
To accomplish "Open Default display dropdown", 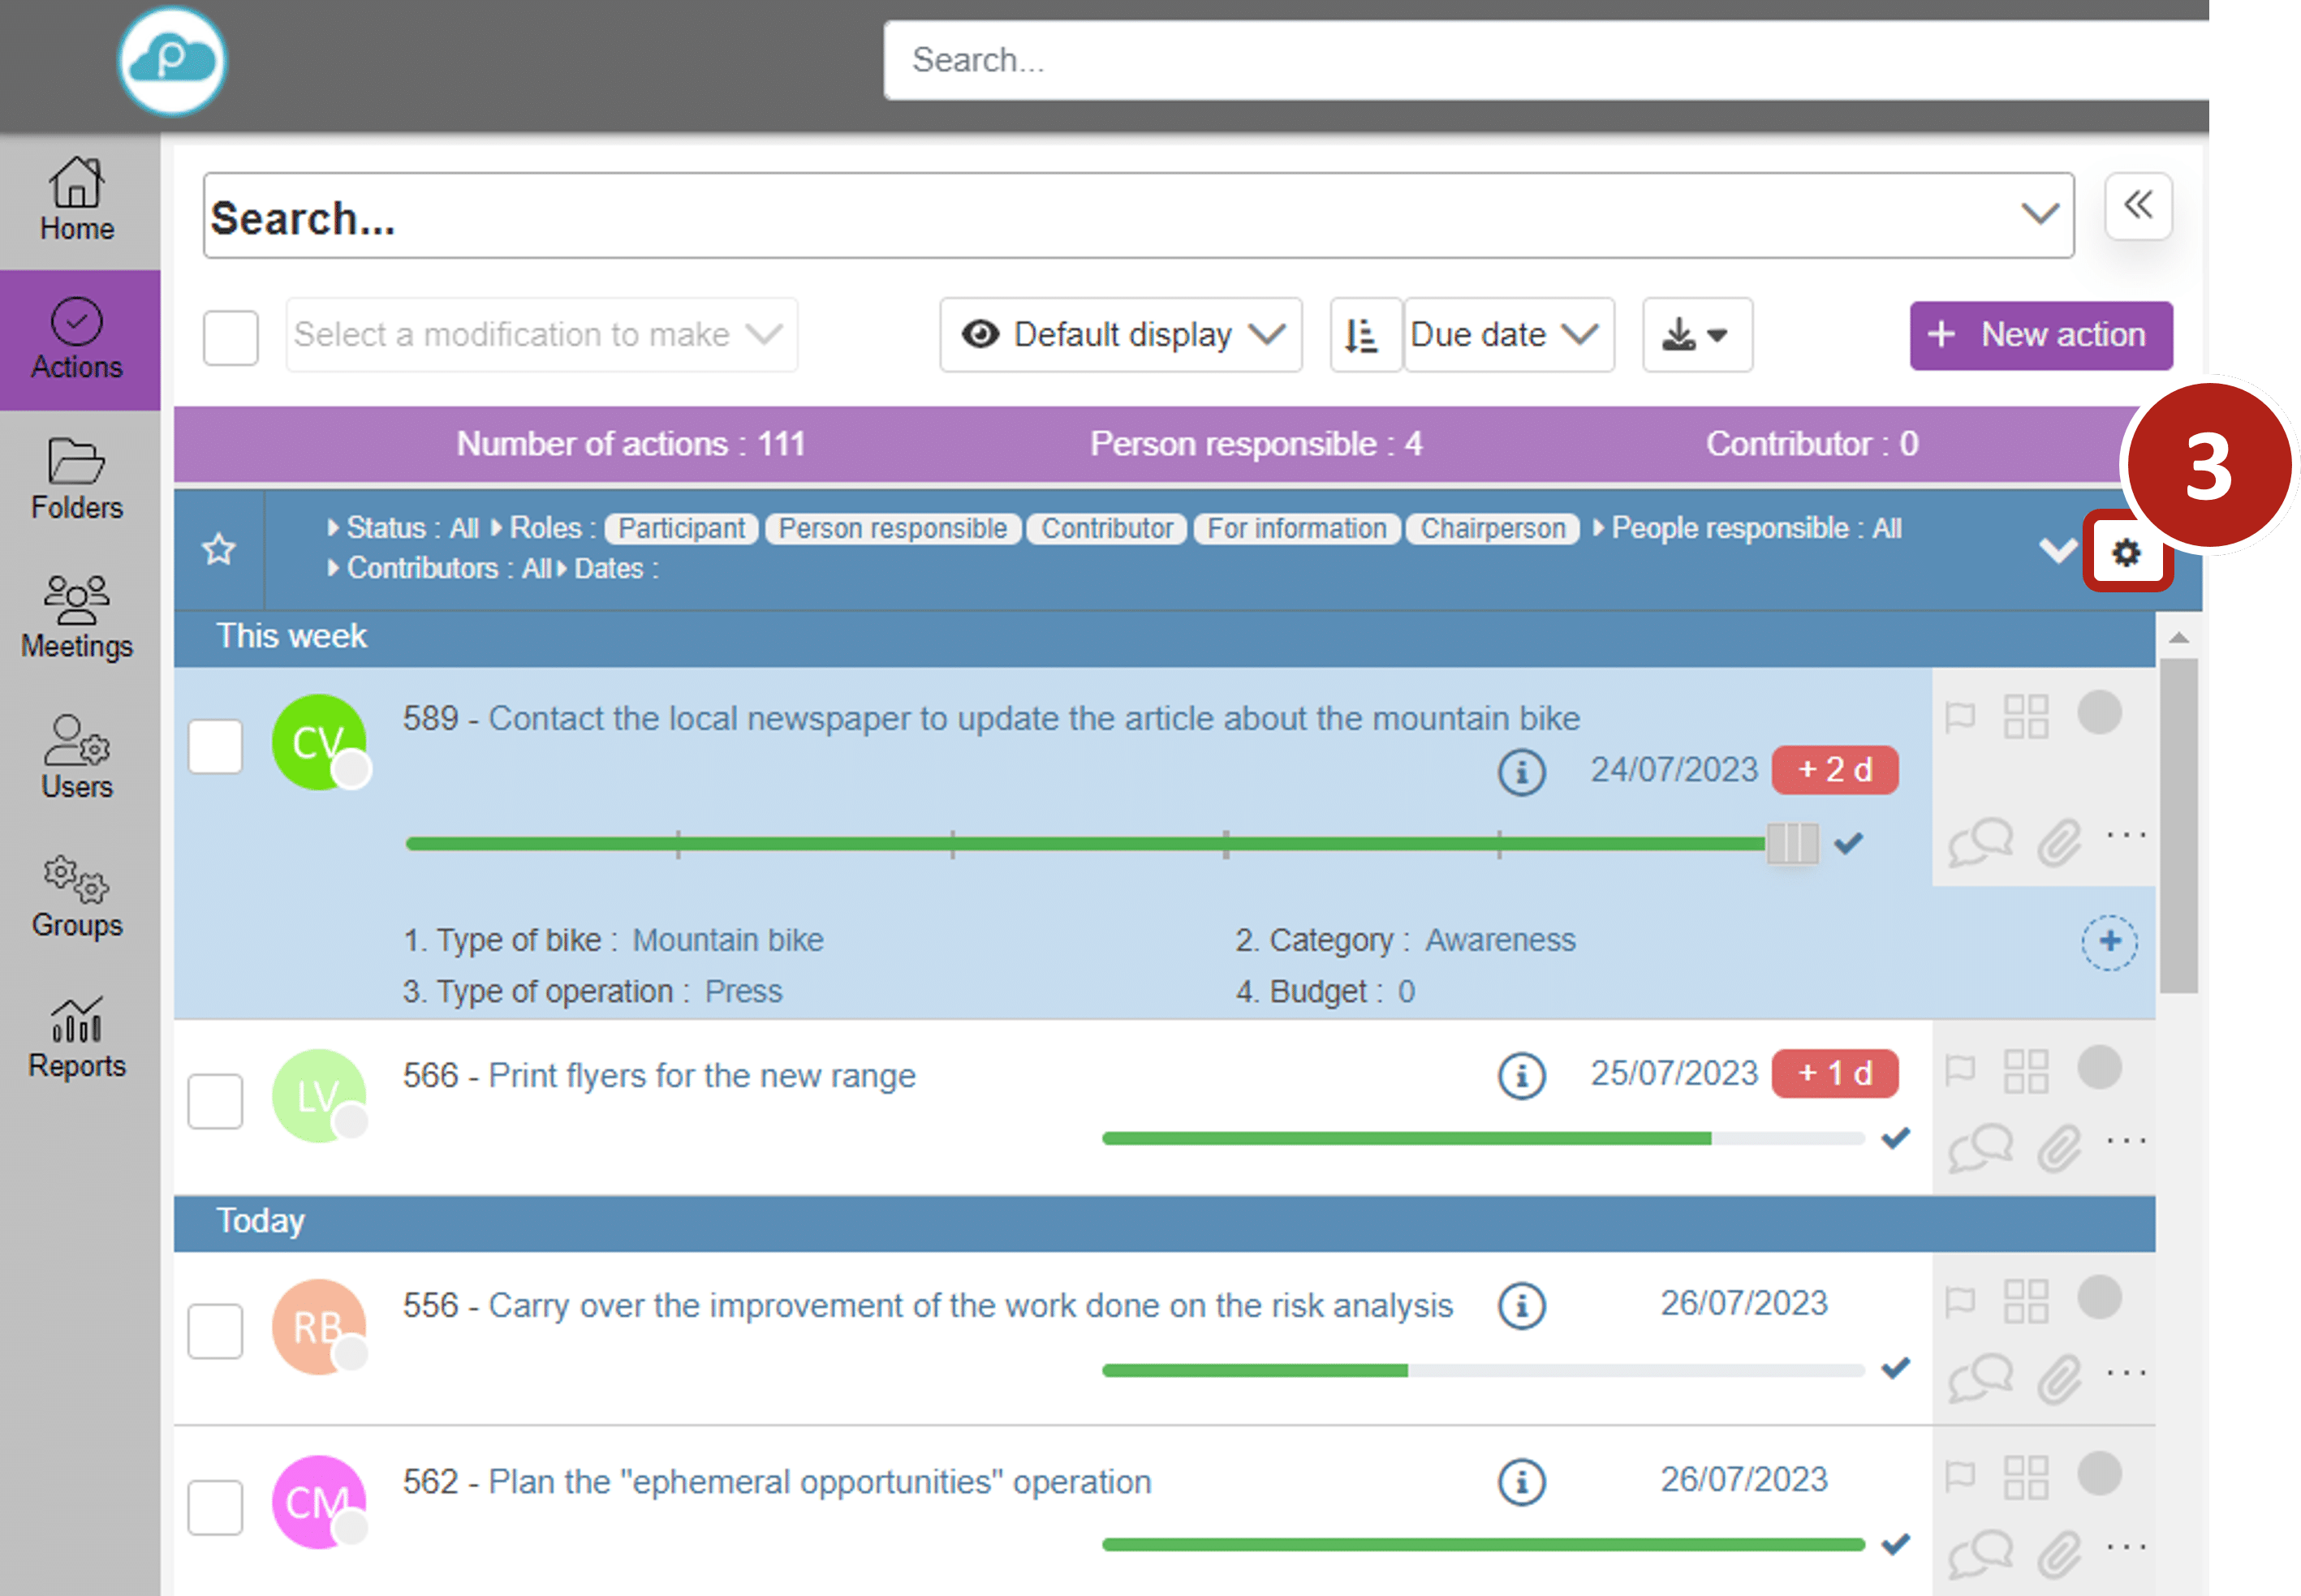I will pos(1121,335).
